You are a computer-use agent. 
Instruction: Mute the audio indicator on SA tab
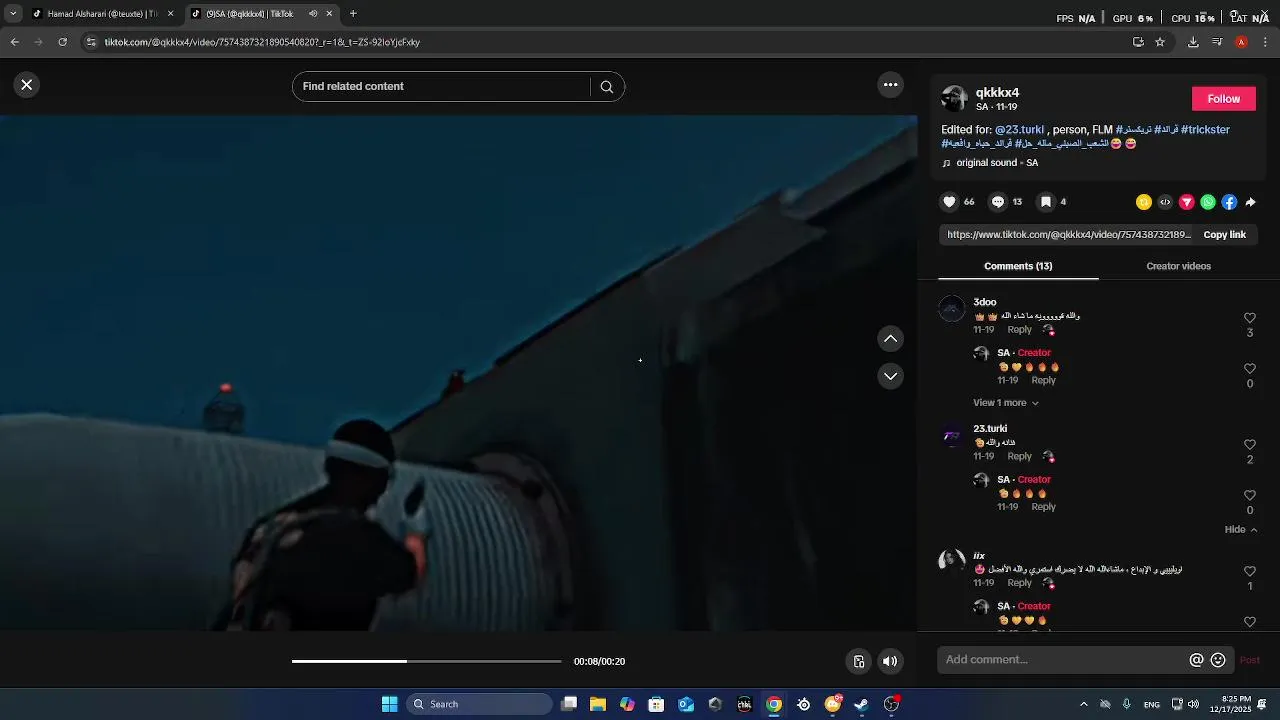[313, 14]
